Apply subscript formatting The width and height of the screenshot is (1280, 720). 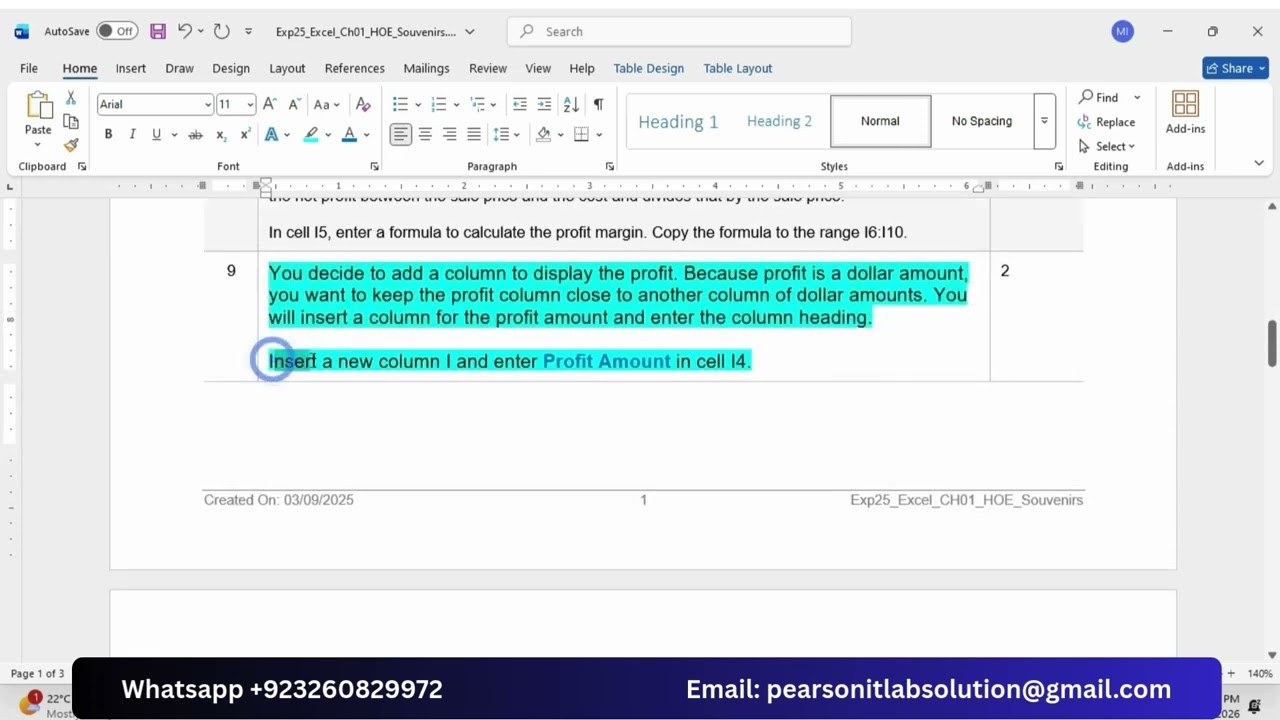[x=221, y=134]
